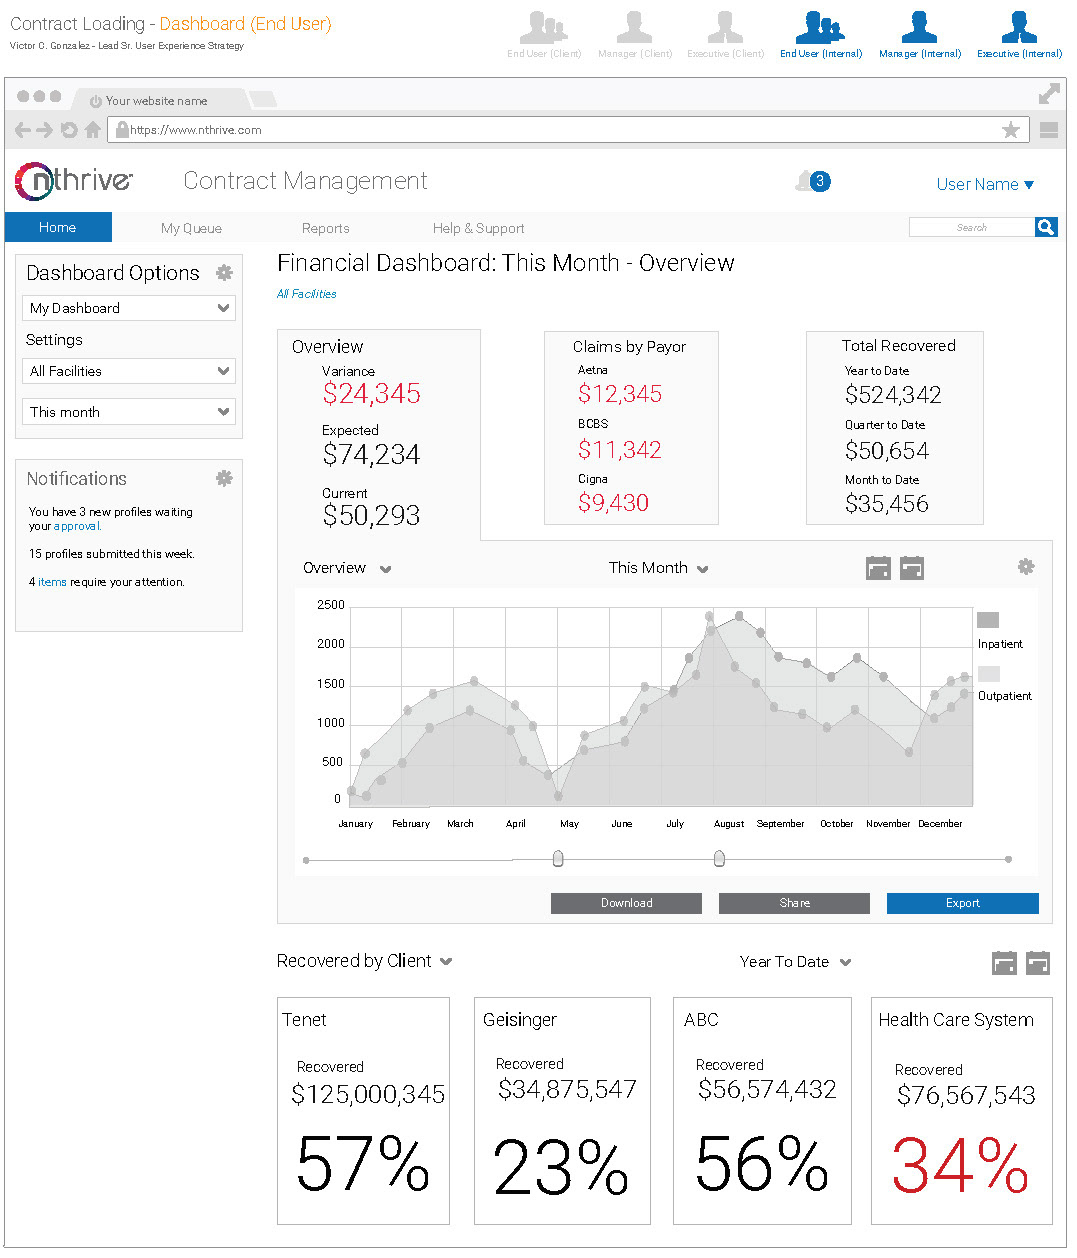The image size is (1077, 1258).
Task: Click the browser home icon
Action: [x=93, y=130]
